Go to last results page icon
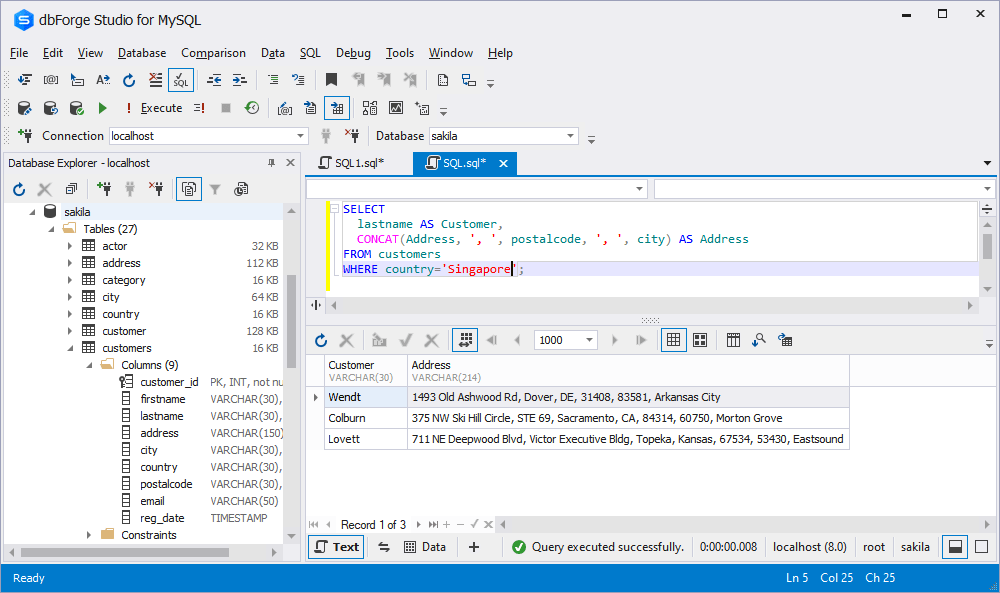Viewport: 1000px width, 593px height. [x=641, y=340]
